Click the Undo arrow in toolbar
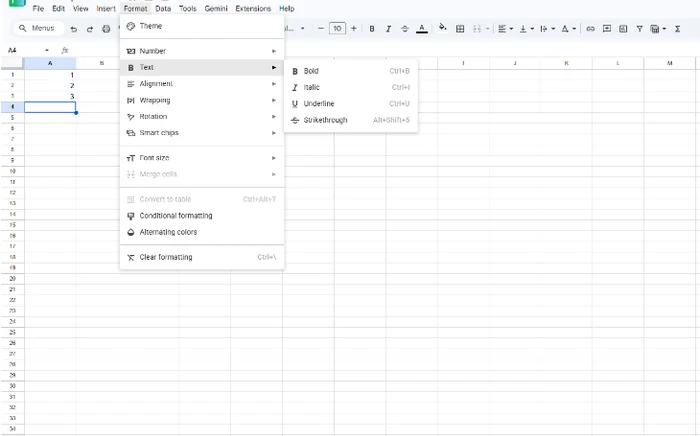The width and height of the screenshot is (700, 436). tap(74, 29)
